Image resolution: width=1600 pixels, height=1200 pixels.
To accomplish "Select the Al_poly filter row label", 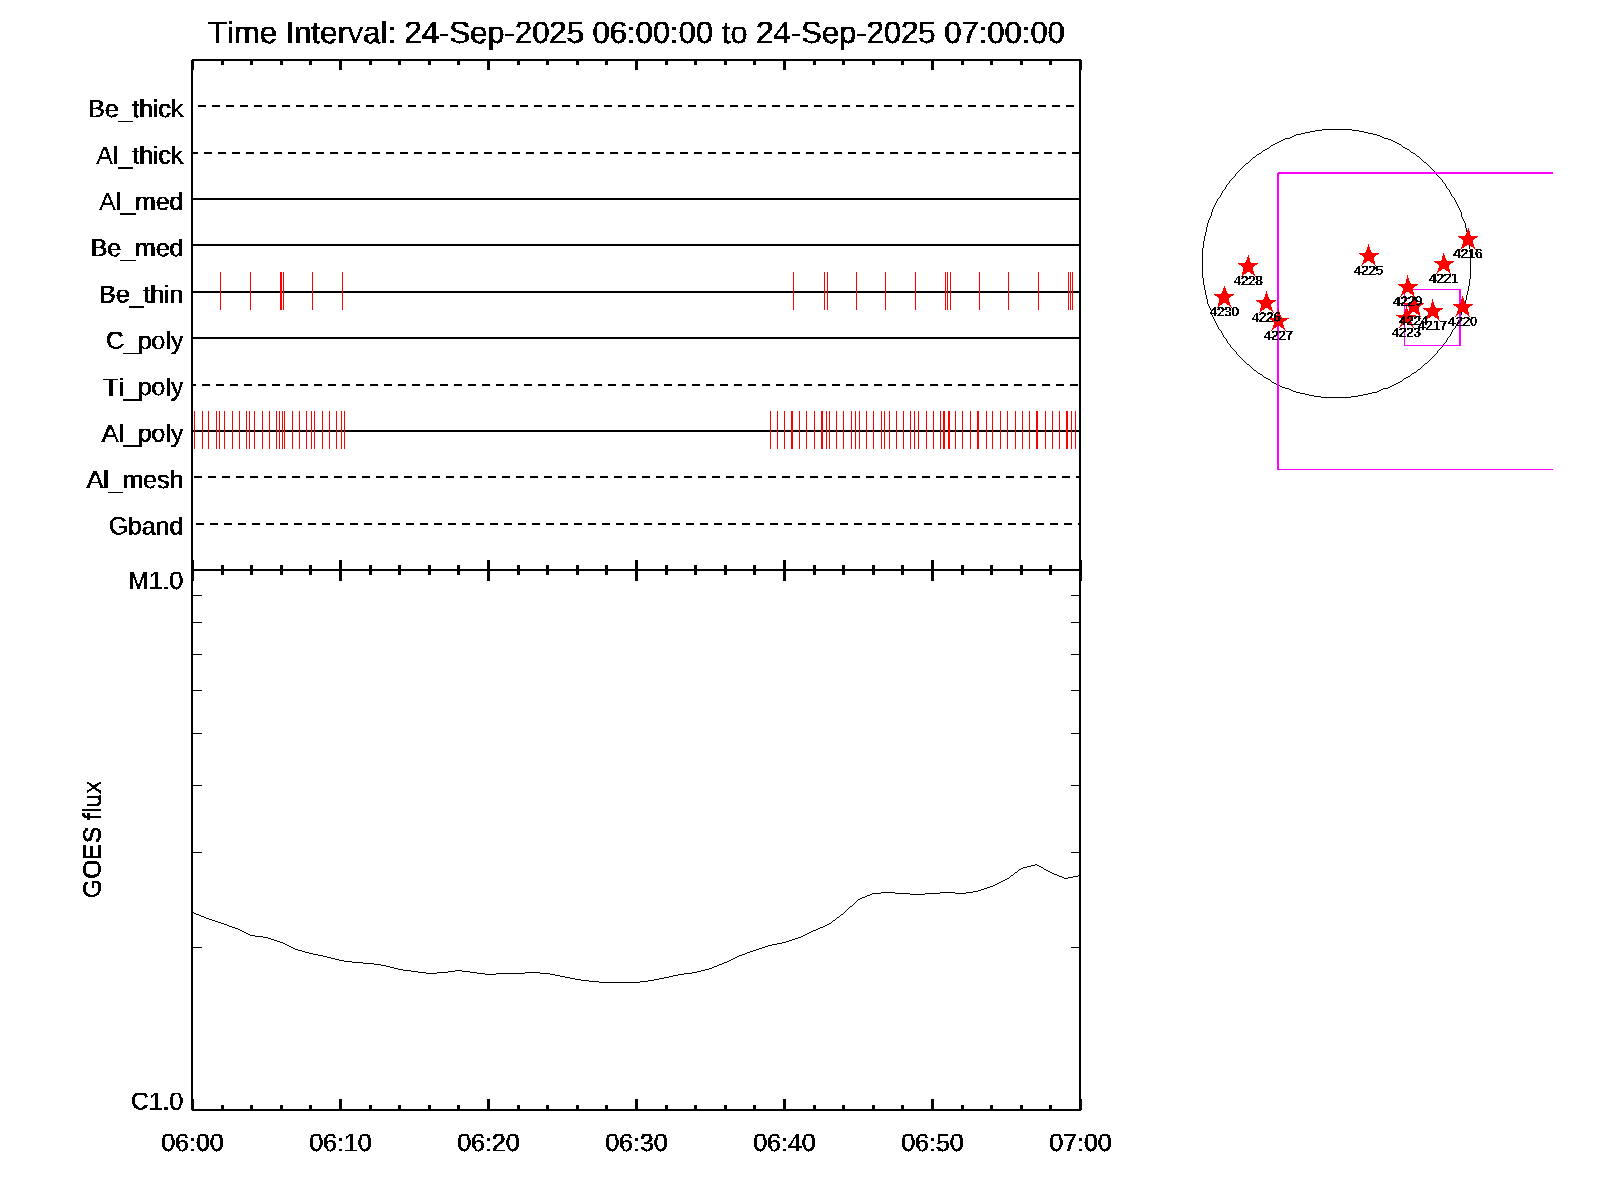I will [142, 433].
